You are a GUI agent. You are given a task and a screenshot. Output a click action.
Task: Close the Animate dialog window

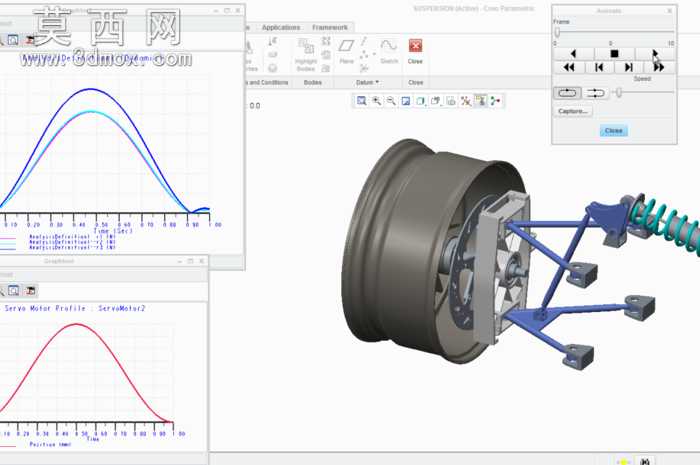(670, 11)
